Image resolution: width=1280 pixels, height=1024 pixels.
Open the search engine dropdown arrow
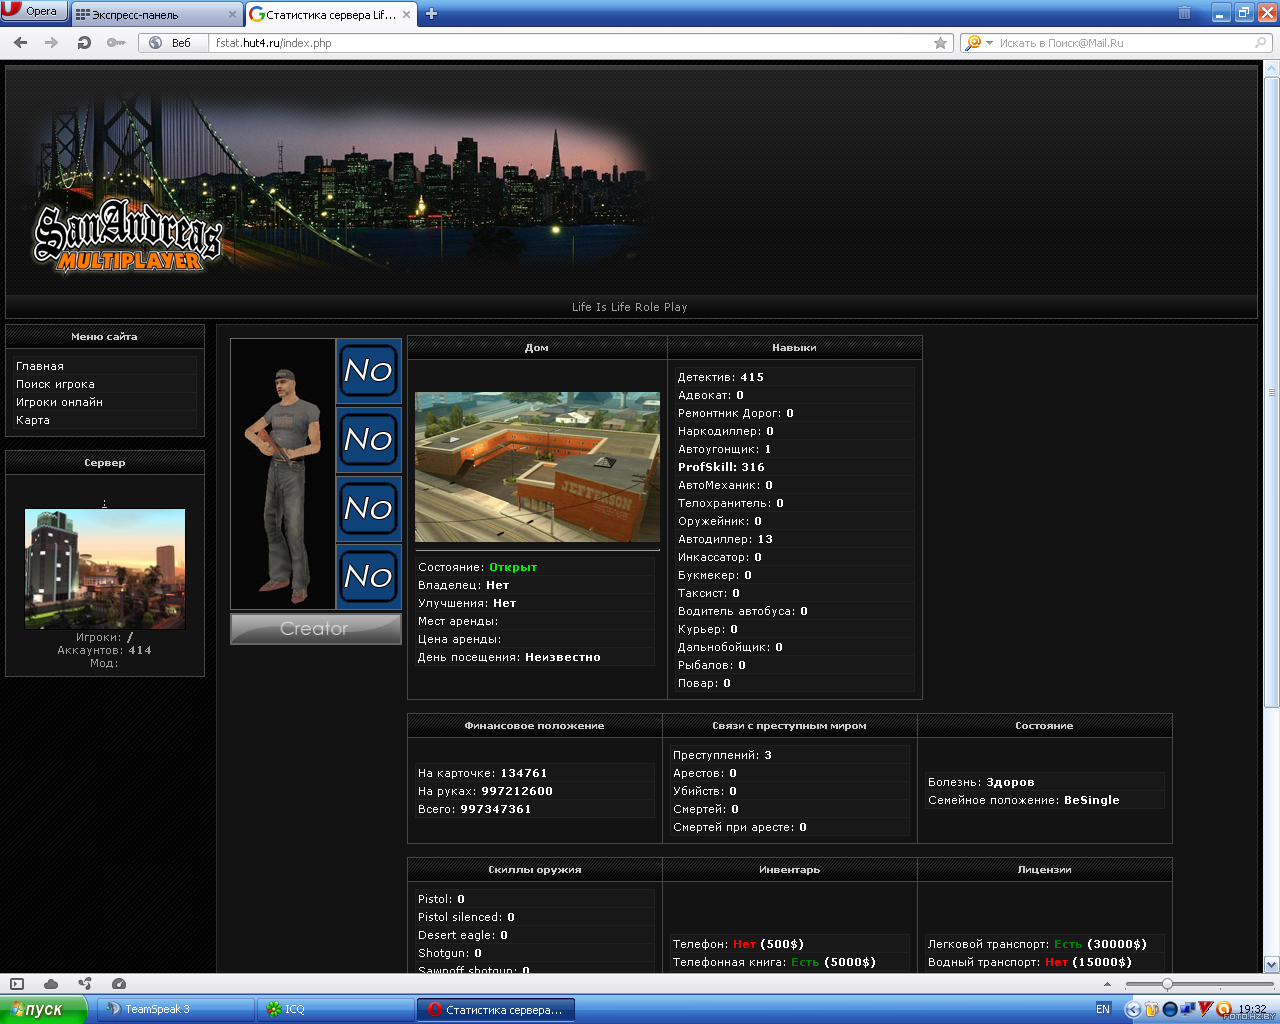click(x=990, y=43)
